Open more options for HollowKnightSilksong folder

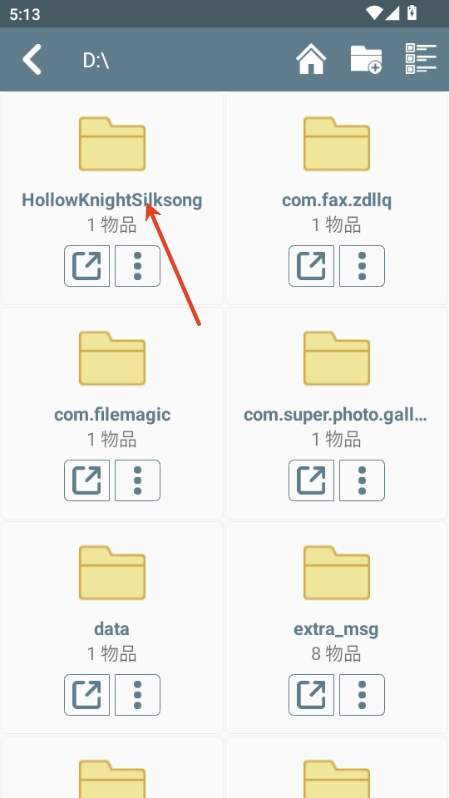(137, 266)
